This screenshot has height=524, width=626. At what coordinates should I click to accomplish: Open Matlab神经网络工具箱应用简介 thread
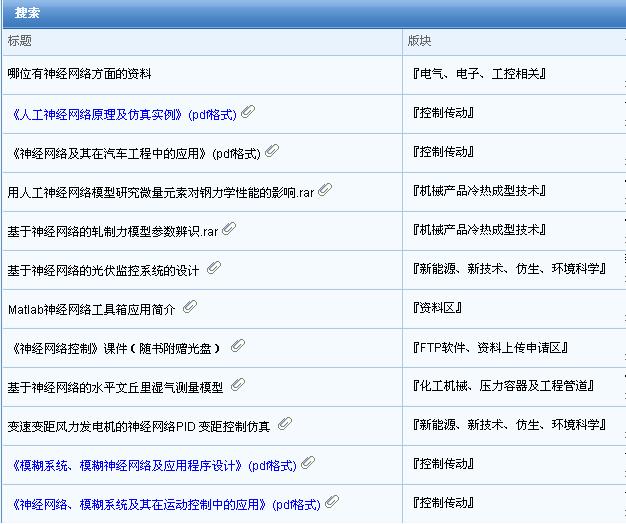[x=91, y=310]
